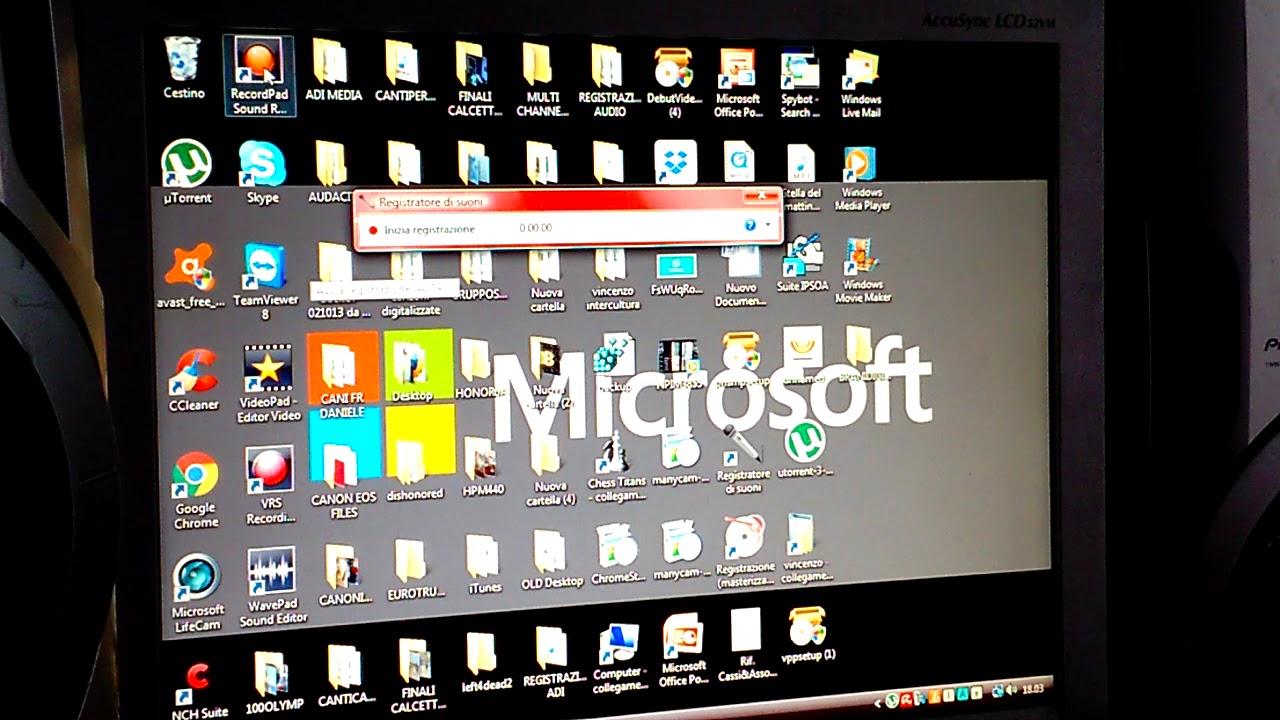
Task: Select the DebutVide... (4) installer
Action: coord(674,82)
